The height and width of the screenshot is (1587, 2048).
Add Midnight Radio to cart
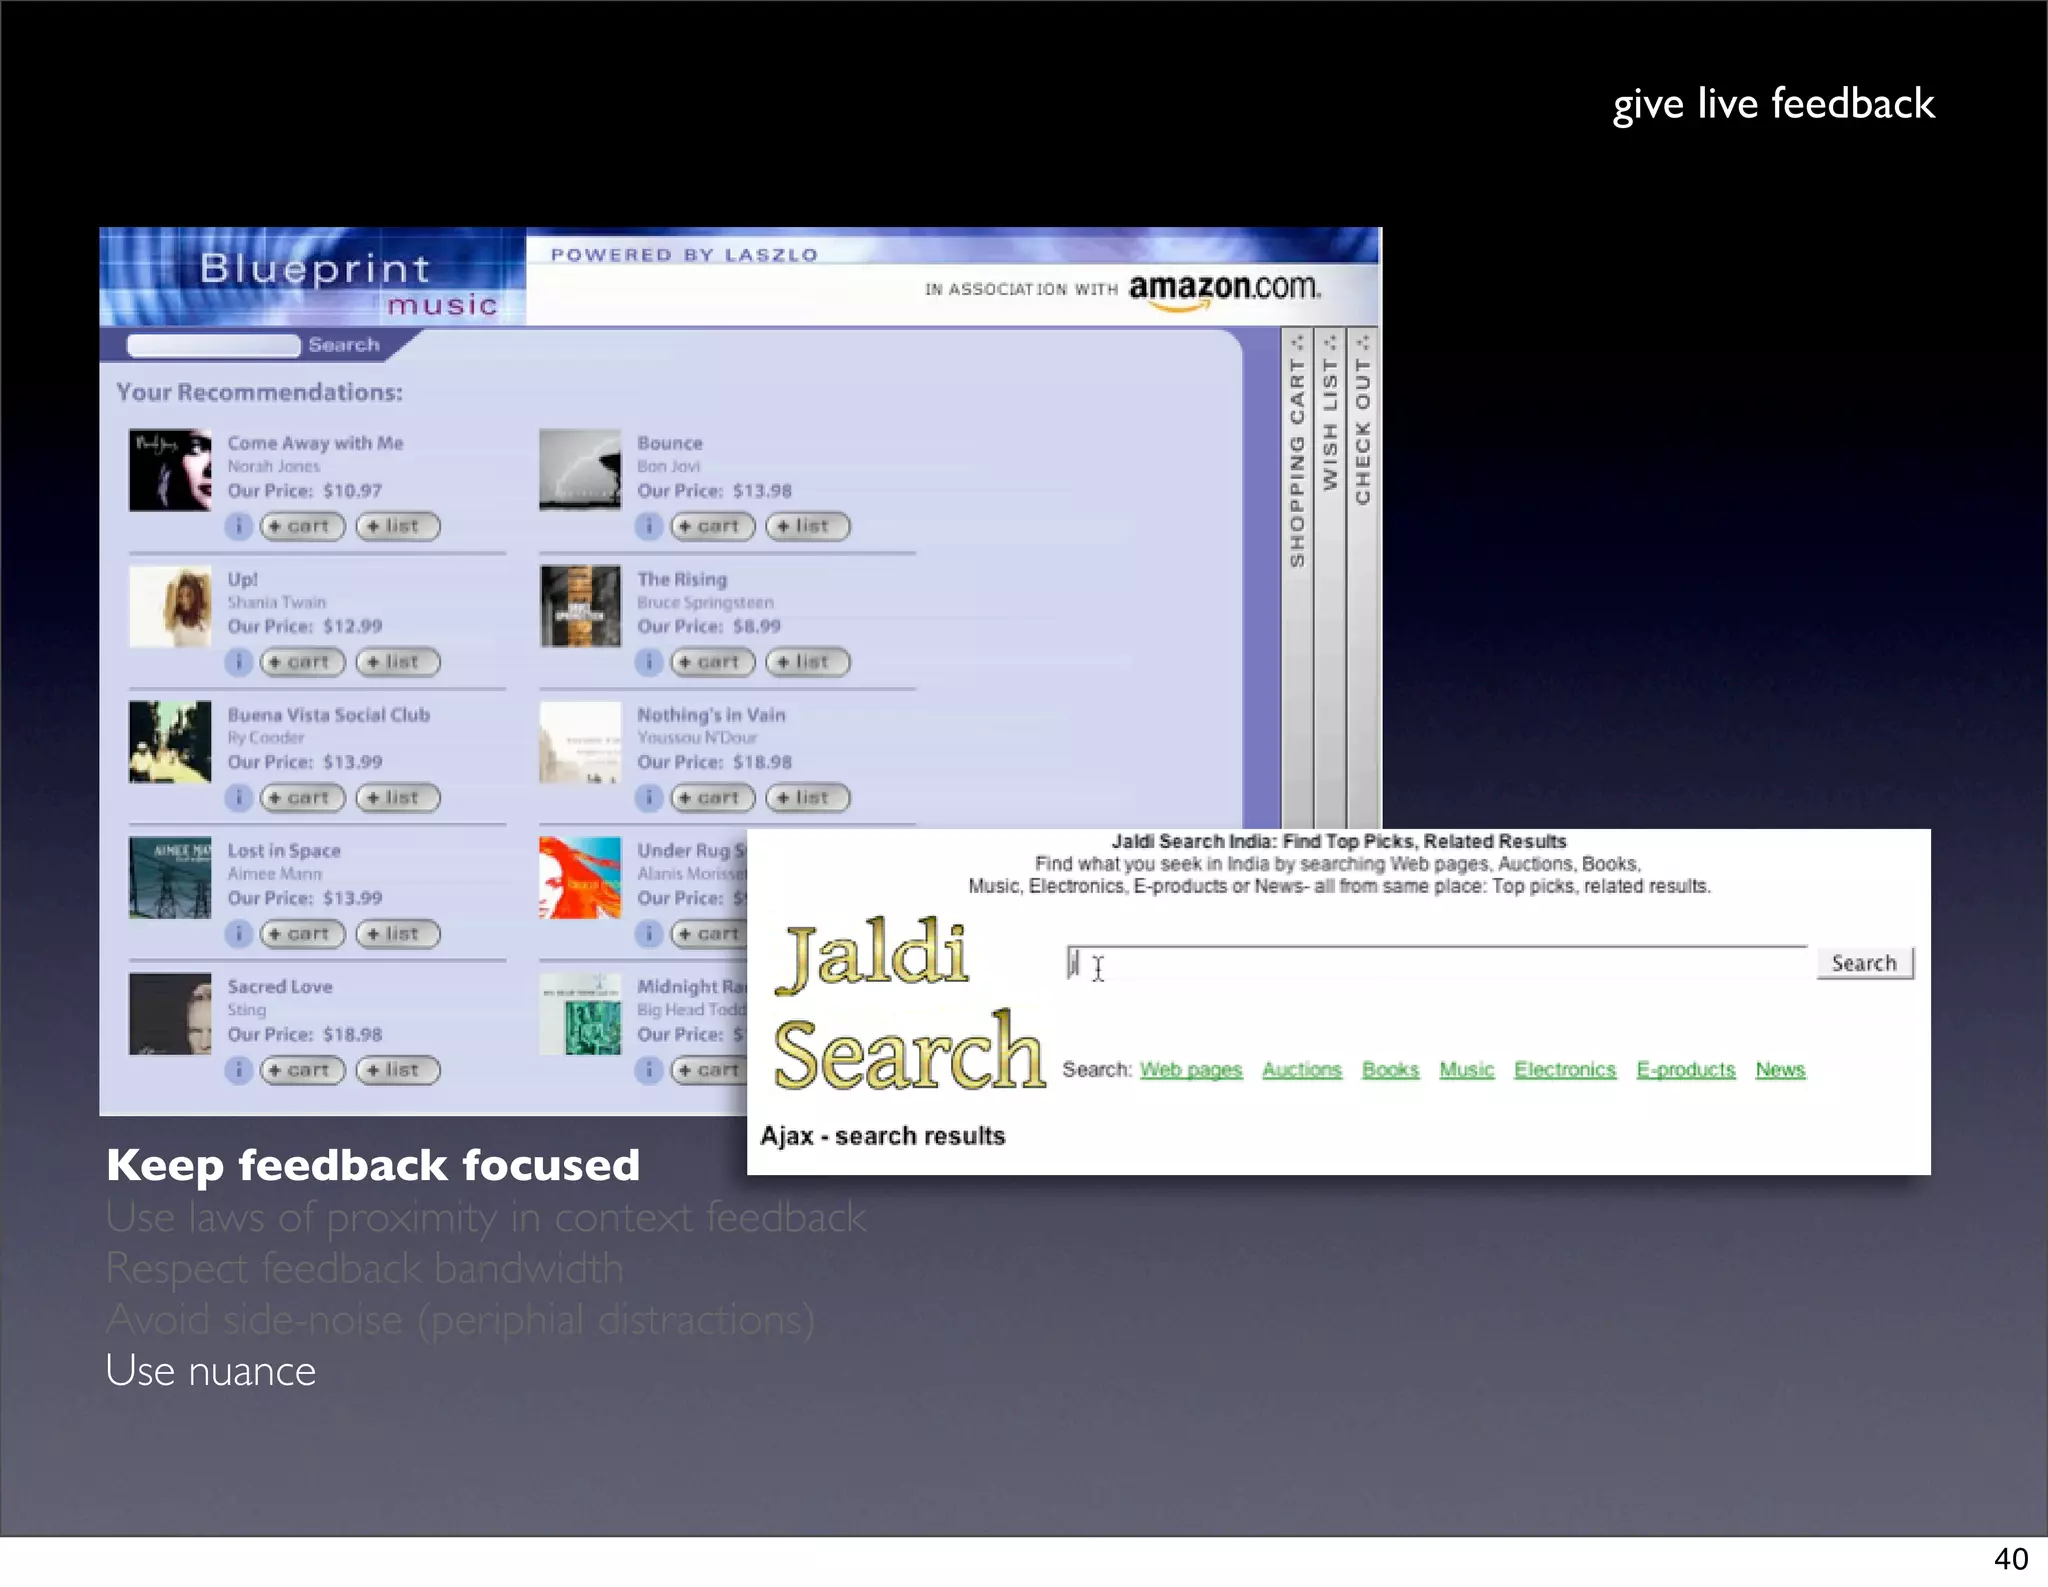coord(708,1070)
